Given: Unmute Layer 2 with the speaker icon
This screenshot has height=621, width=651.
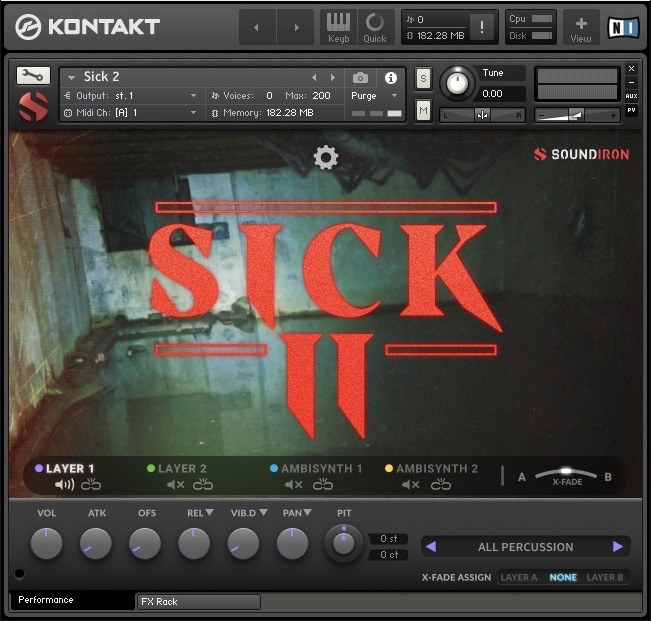Looking at the screenshot, I should tap(176, 484).
